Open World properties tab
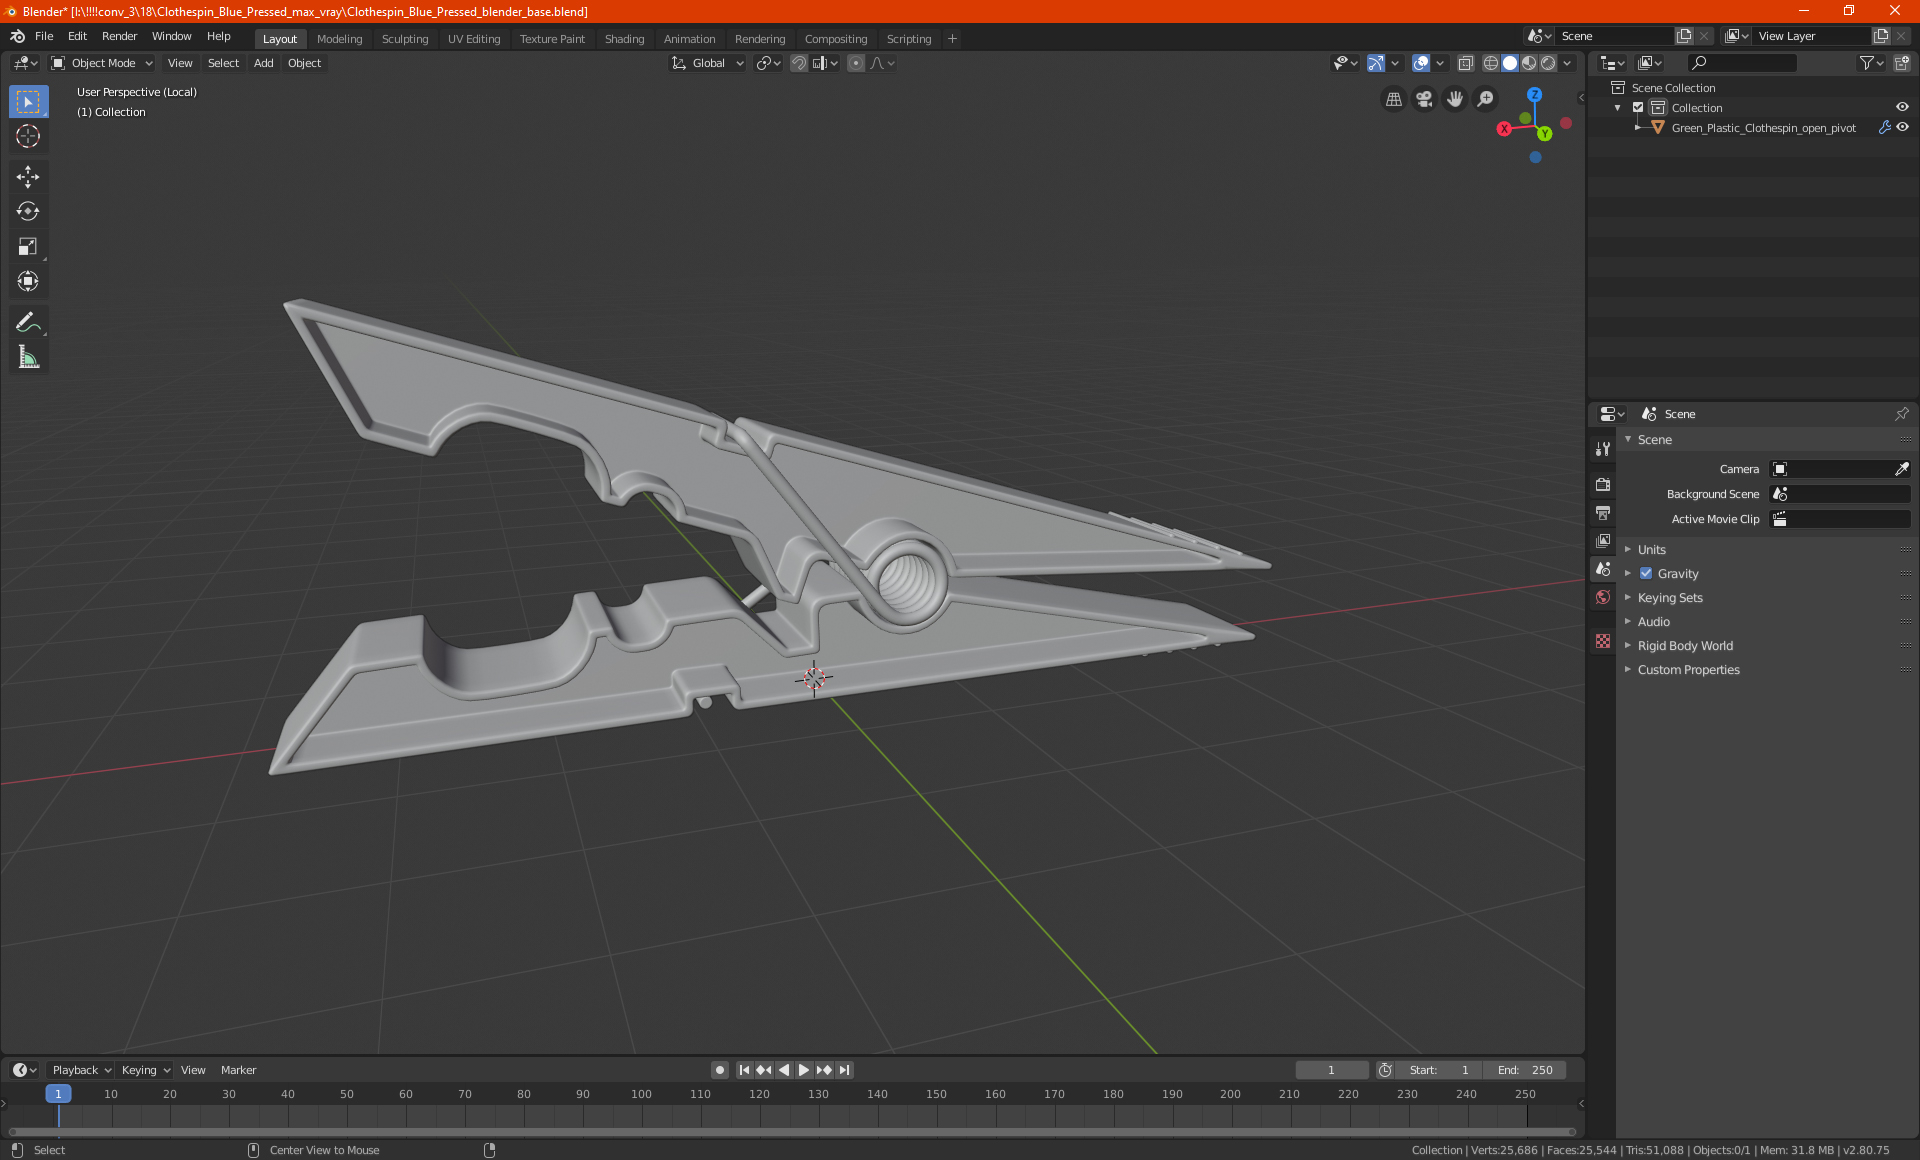Viewport: 1920px width, 1160px height. (x=1603, y=597)
